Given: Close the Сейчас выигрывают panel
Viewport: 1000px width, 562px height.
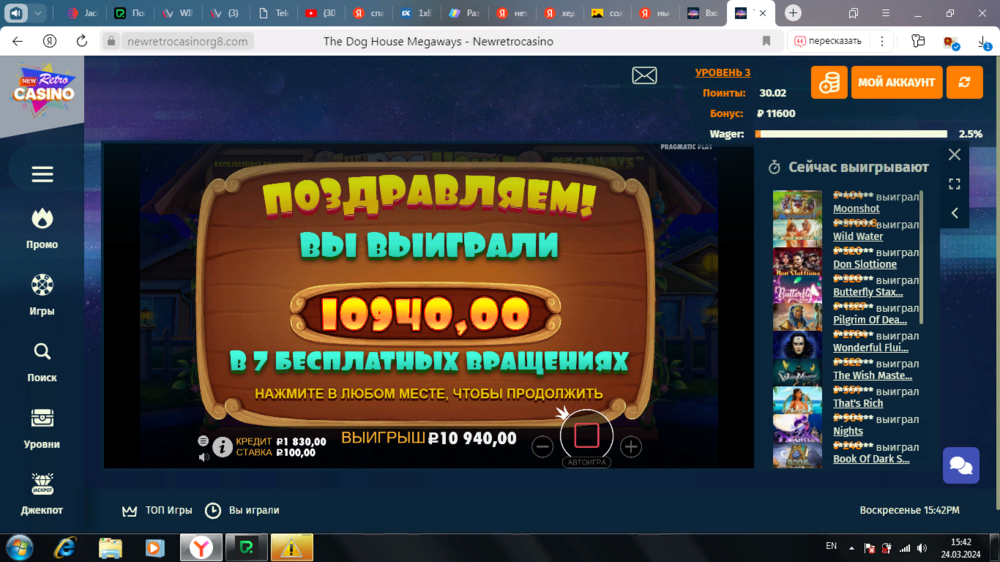Looking at the screenshot, I should pyautogui.click(x=954, y=154).
